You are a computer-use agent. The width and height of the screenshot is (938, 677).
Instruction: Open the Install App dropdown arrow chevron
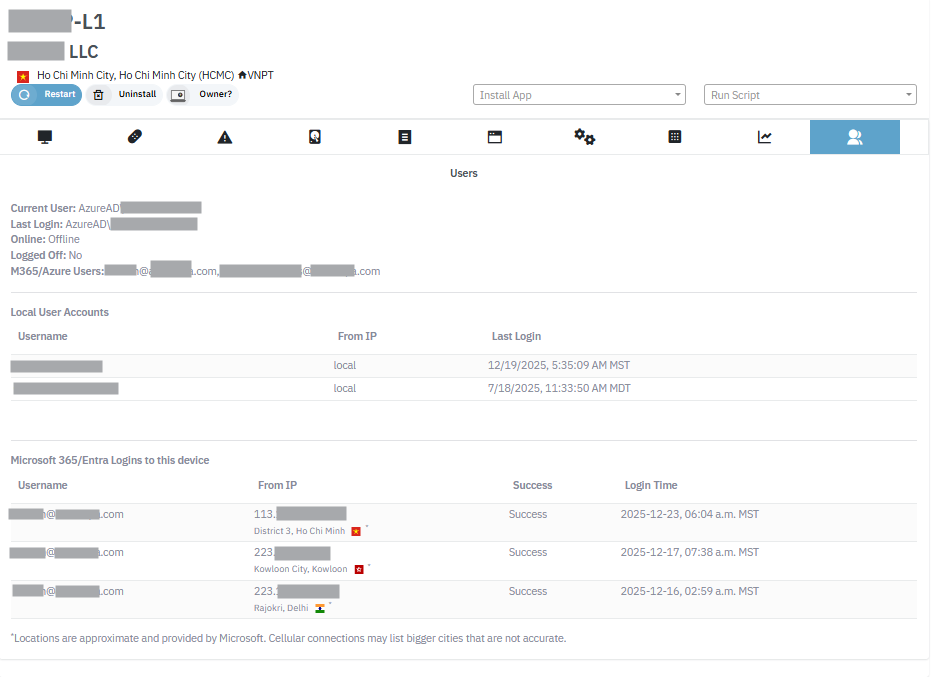(677, 94)
